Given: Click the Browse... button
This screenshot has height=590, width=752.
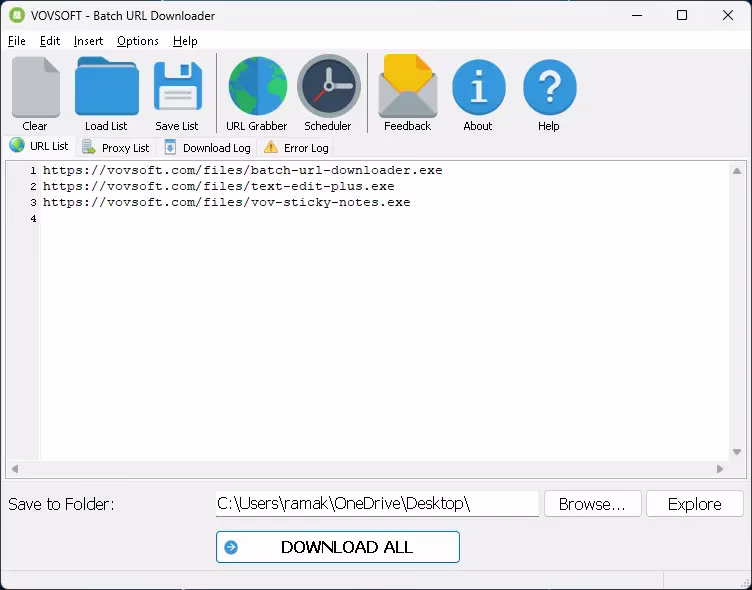Looking at the screenshot, I should click(592, 504).
